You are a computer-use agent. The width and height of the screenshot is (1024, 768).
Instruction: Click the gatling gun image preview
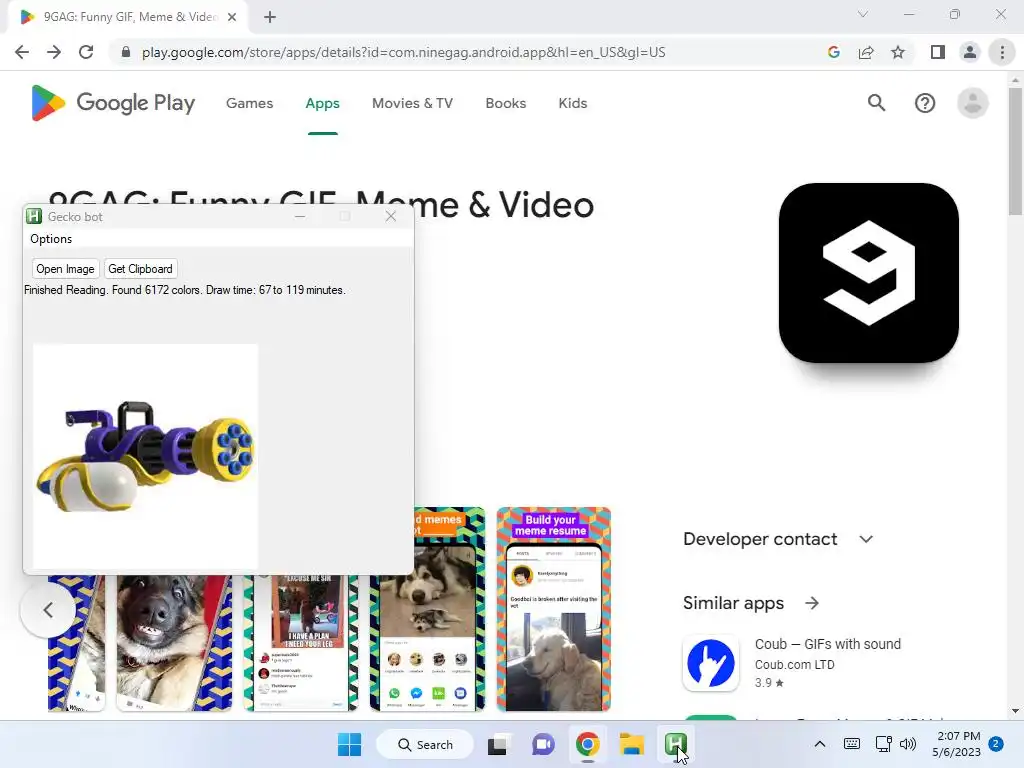click(146, 456)
